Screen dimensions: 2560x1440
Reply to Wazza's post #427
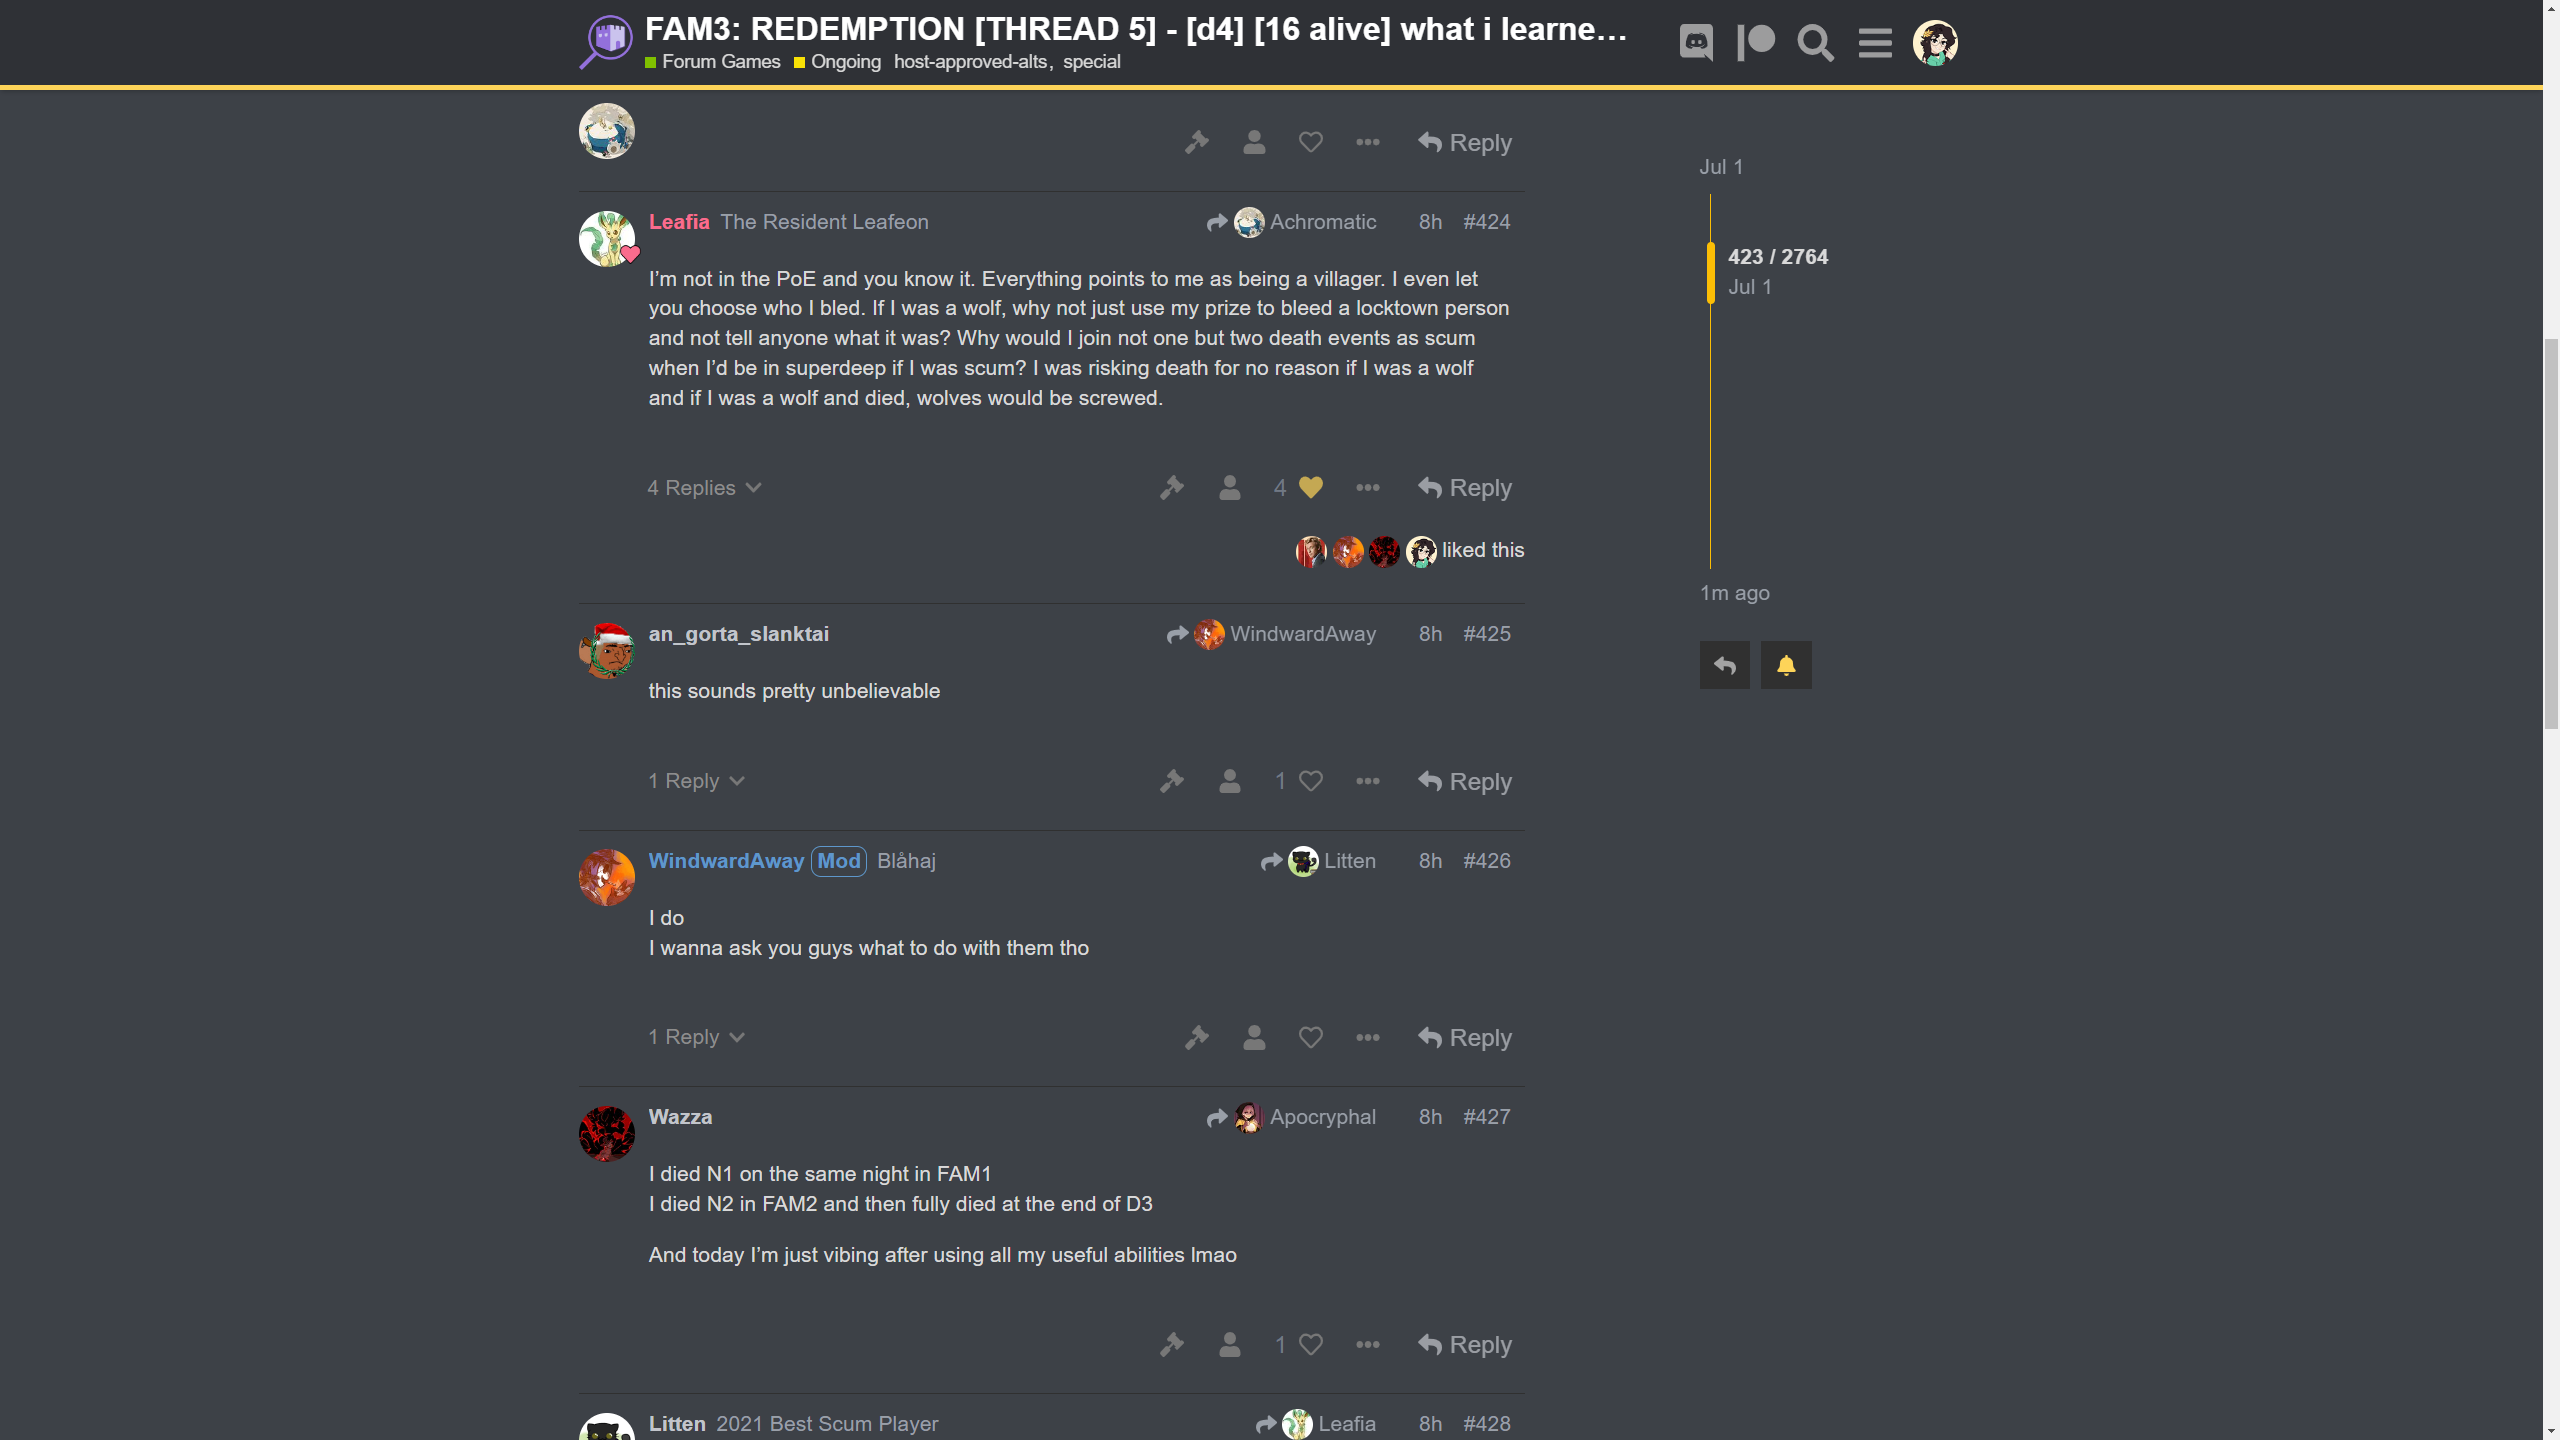pos(1465,1345)
